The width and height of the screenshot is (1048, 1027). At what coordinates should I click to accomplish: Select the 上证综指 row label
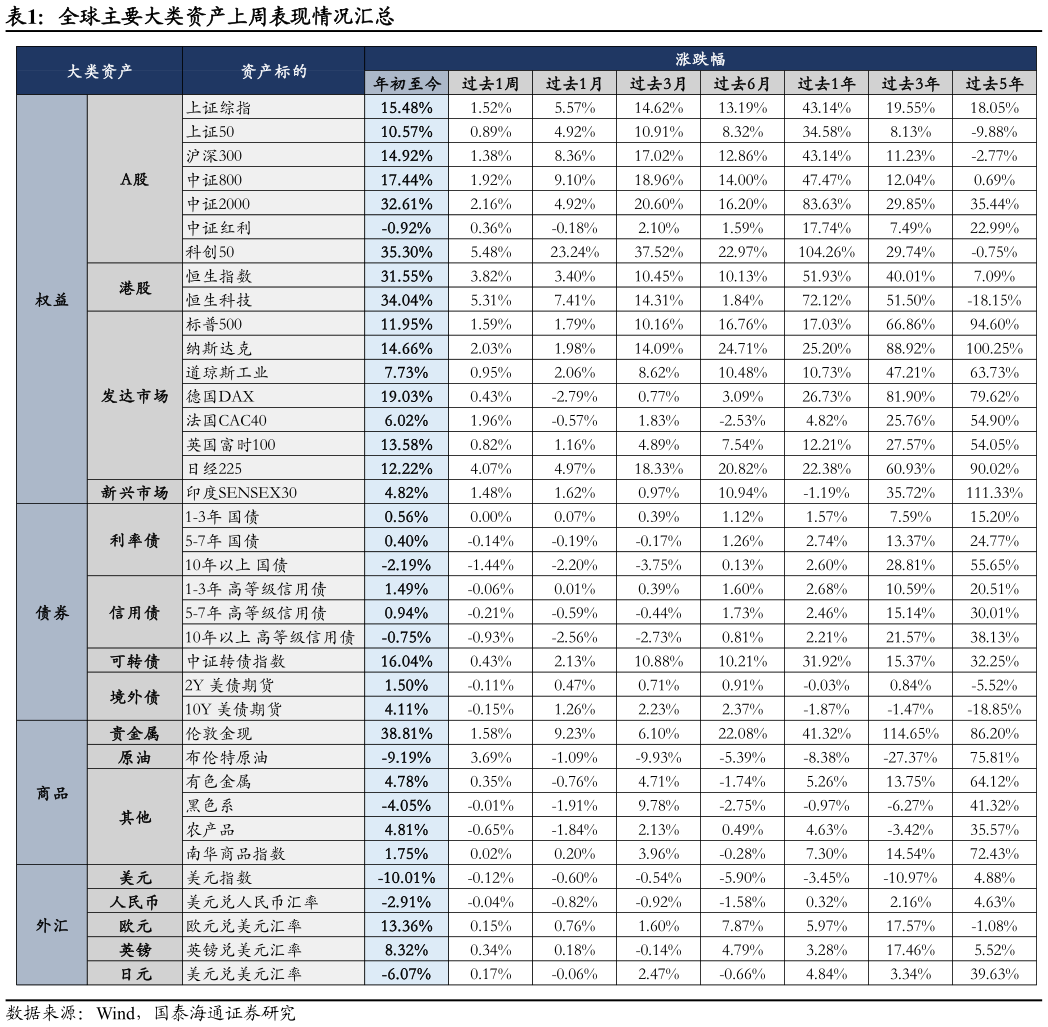(273, 107)
